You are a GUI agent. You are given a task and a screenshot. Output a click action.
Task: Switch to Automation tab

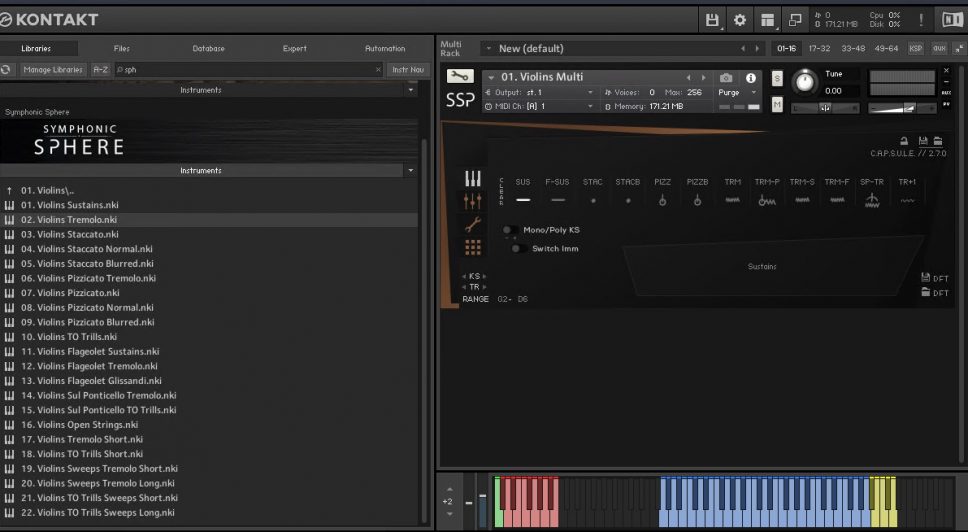(385, 48)
